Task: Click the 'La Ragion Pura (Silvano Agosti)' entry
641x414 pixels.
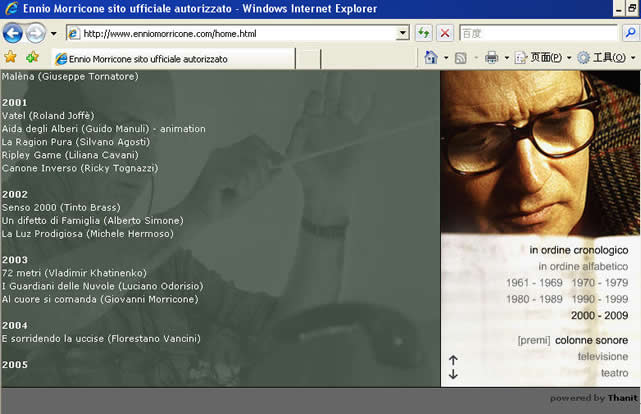Action: 76,142
